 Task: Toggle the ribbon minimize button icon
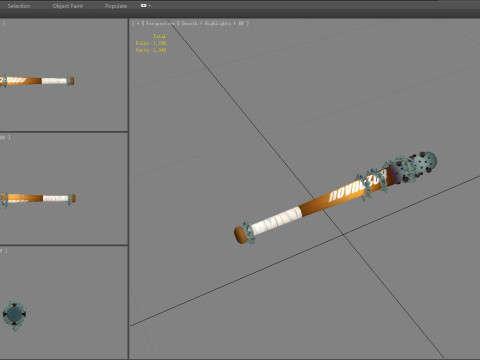pos(144,6)
